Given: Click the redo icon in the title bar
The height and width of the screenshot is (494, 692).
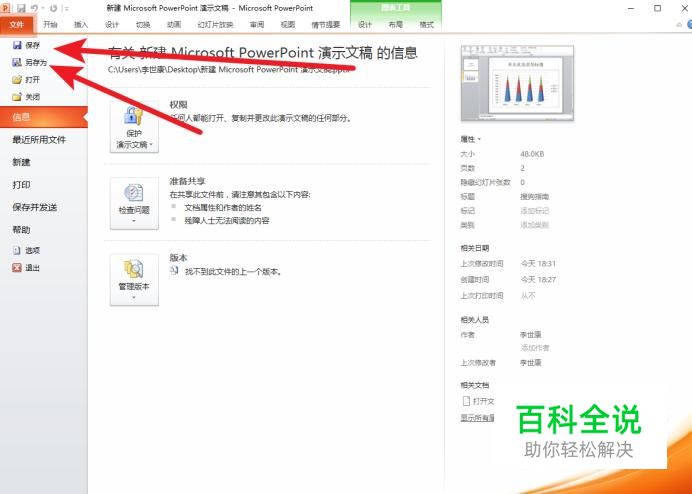Looking at the screenshot, I should pos(53,8).
